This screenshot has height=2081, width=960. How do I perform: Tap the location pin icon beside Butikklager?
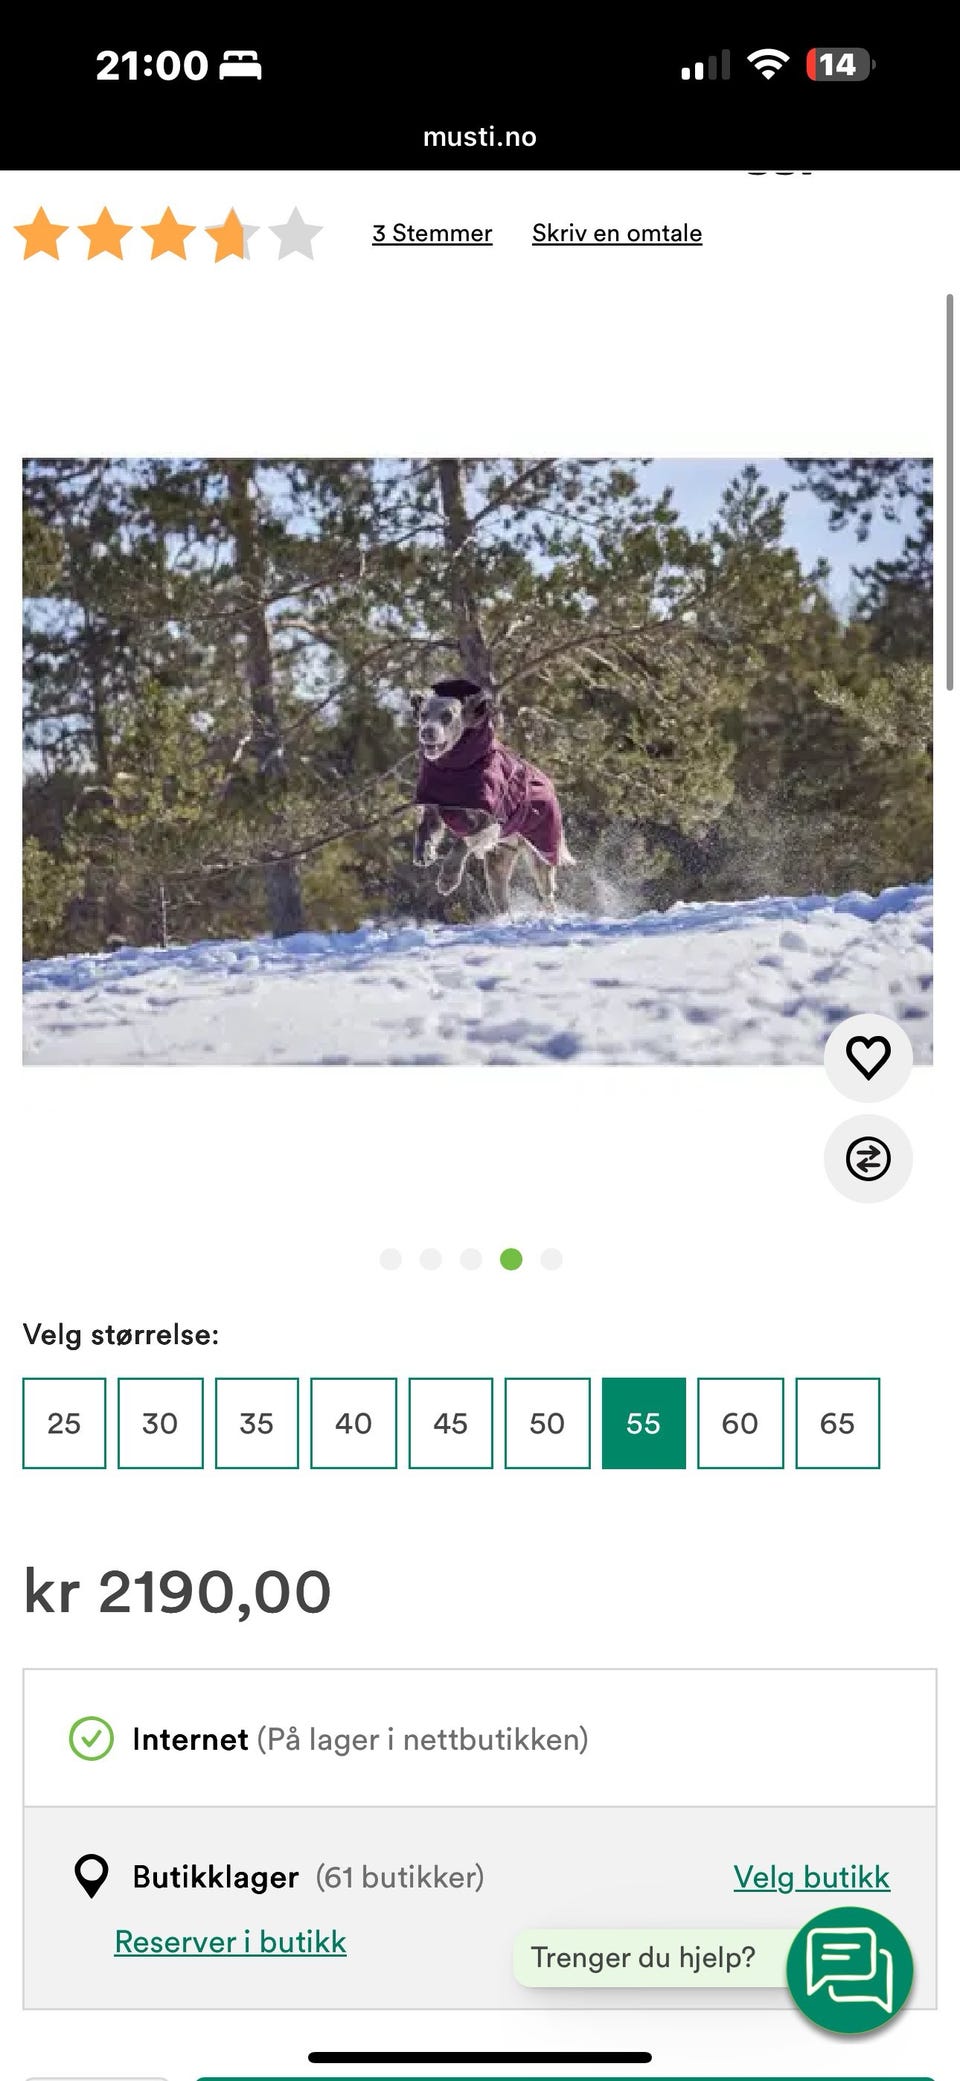(92, 1876)
